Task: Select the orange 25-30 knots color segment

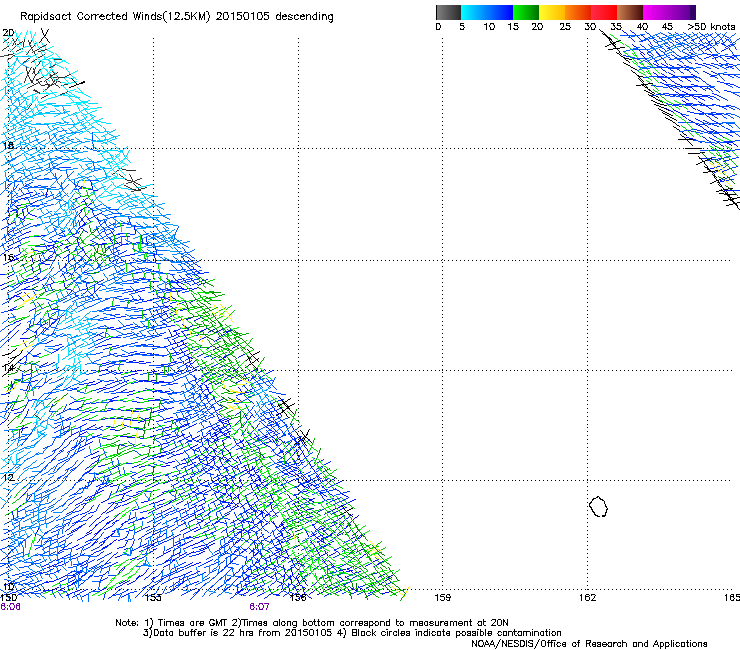Action: pos(578,12)
